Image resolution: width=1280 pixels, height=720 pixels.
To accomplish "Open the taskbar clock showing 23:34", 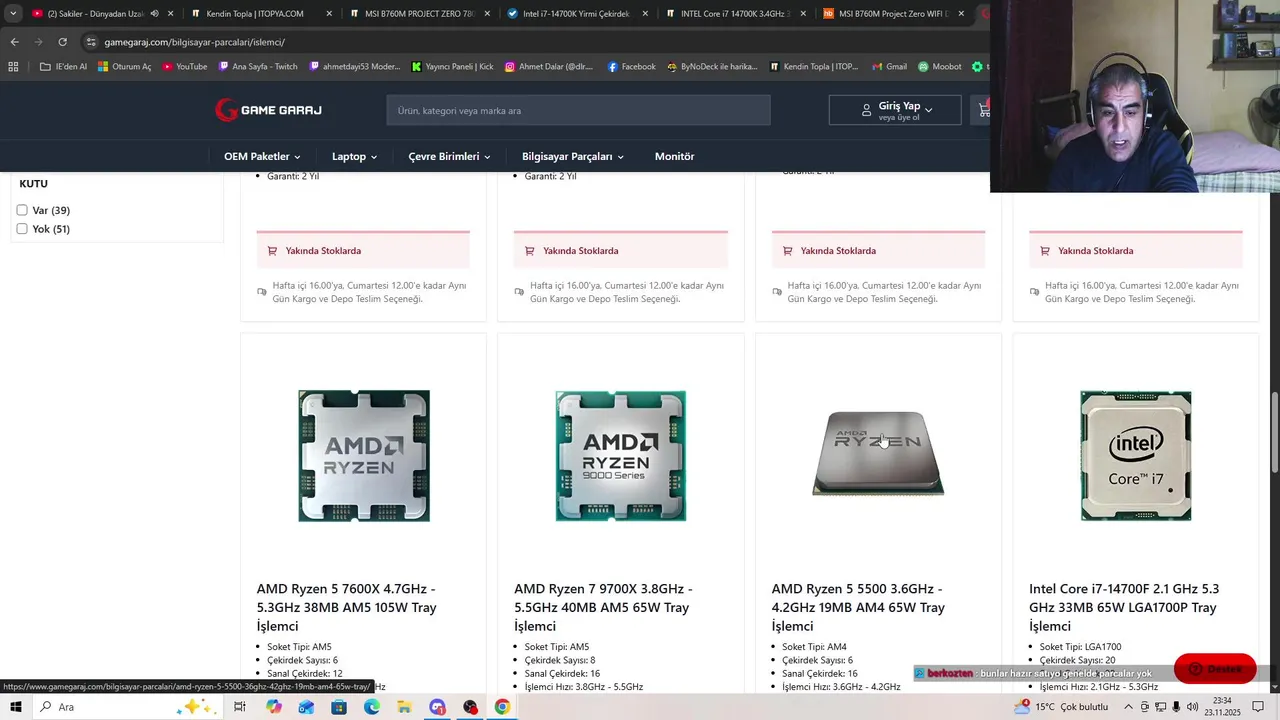I will click(x=1222, y=707).
